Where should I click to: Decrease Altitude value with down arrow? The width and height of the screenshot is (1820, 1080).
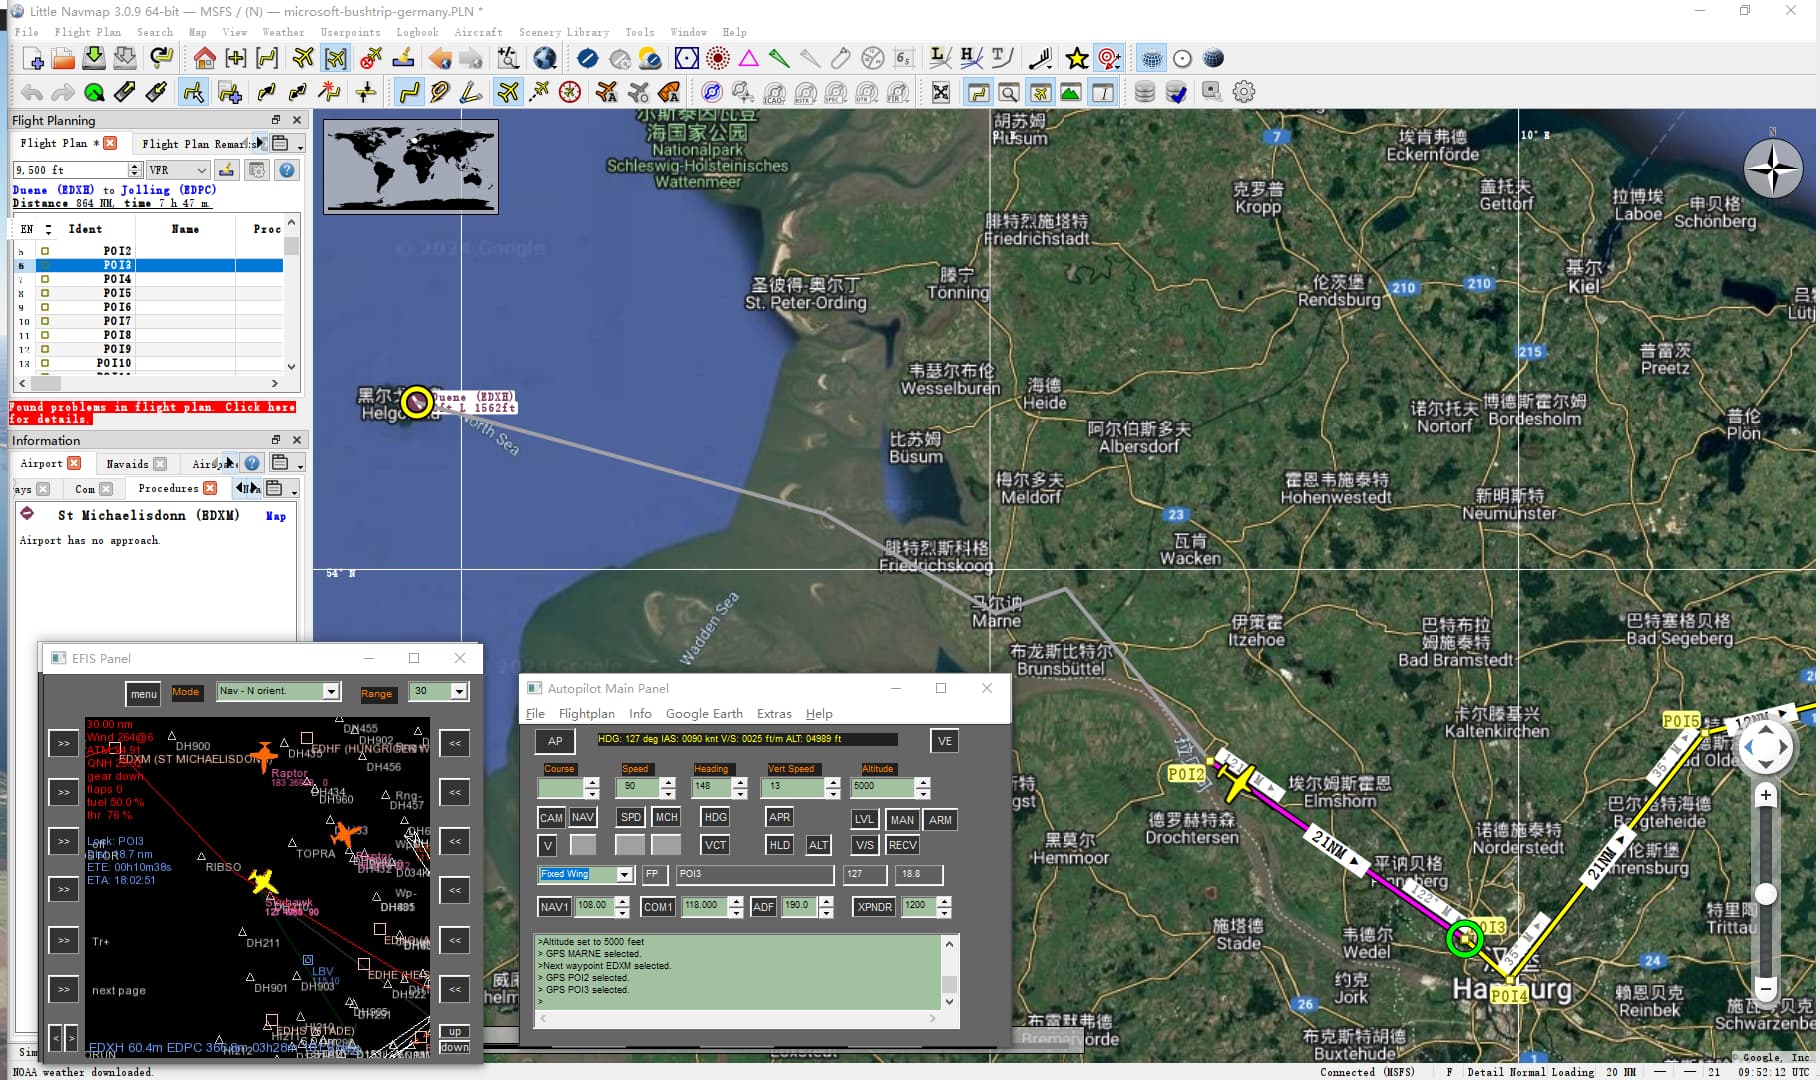click(x=923, y=793)
